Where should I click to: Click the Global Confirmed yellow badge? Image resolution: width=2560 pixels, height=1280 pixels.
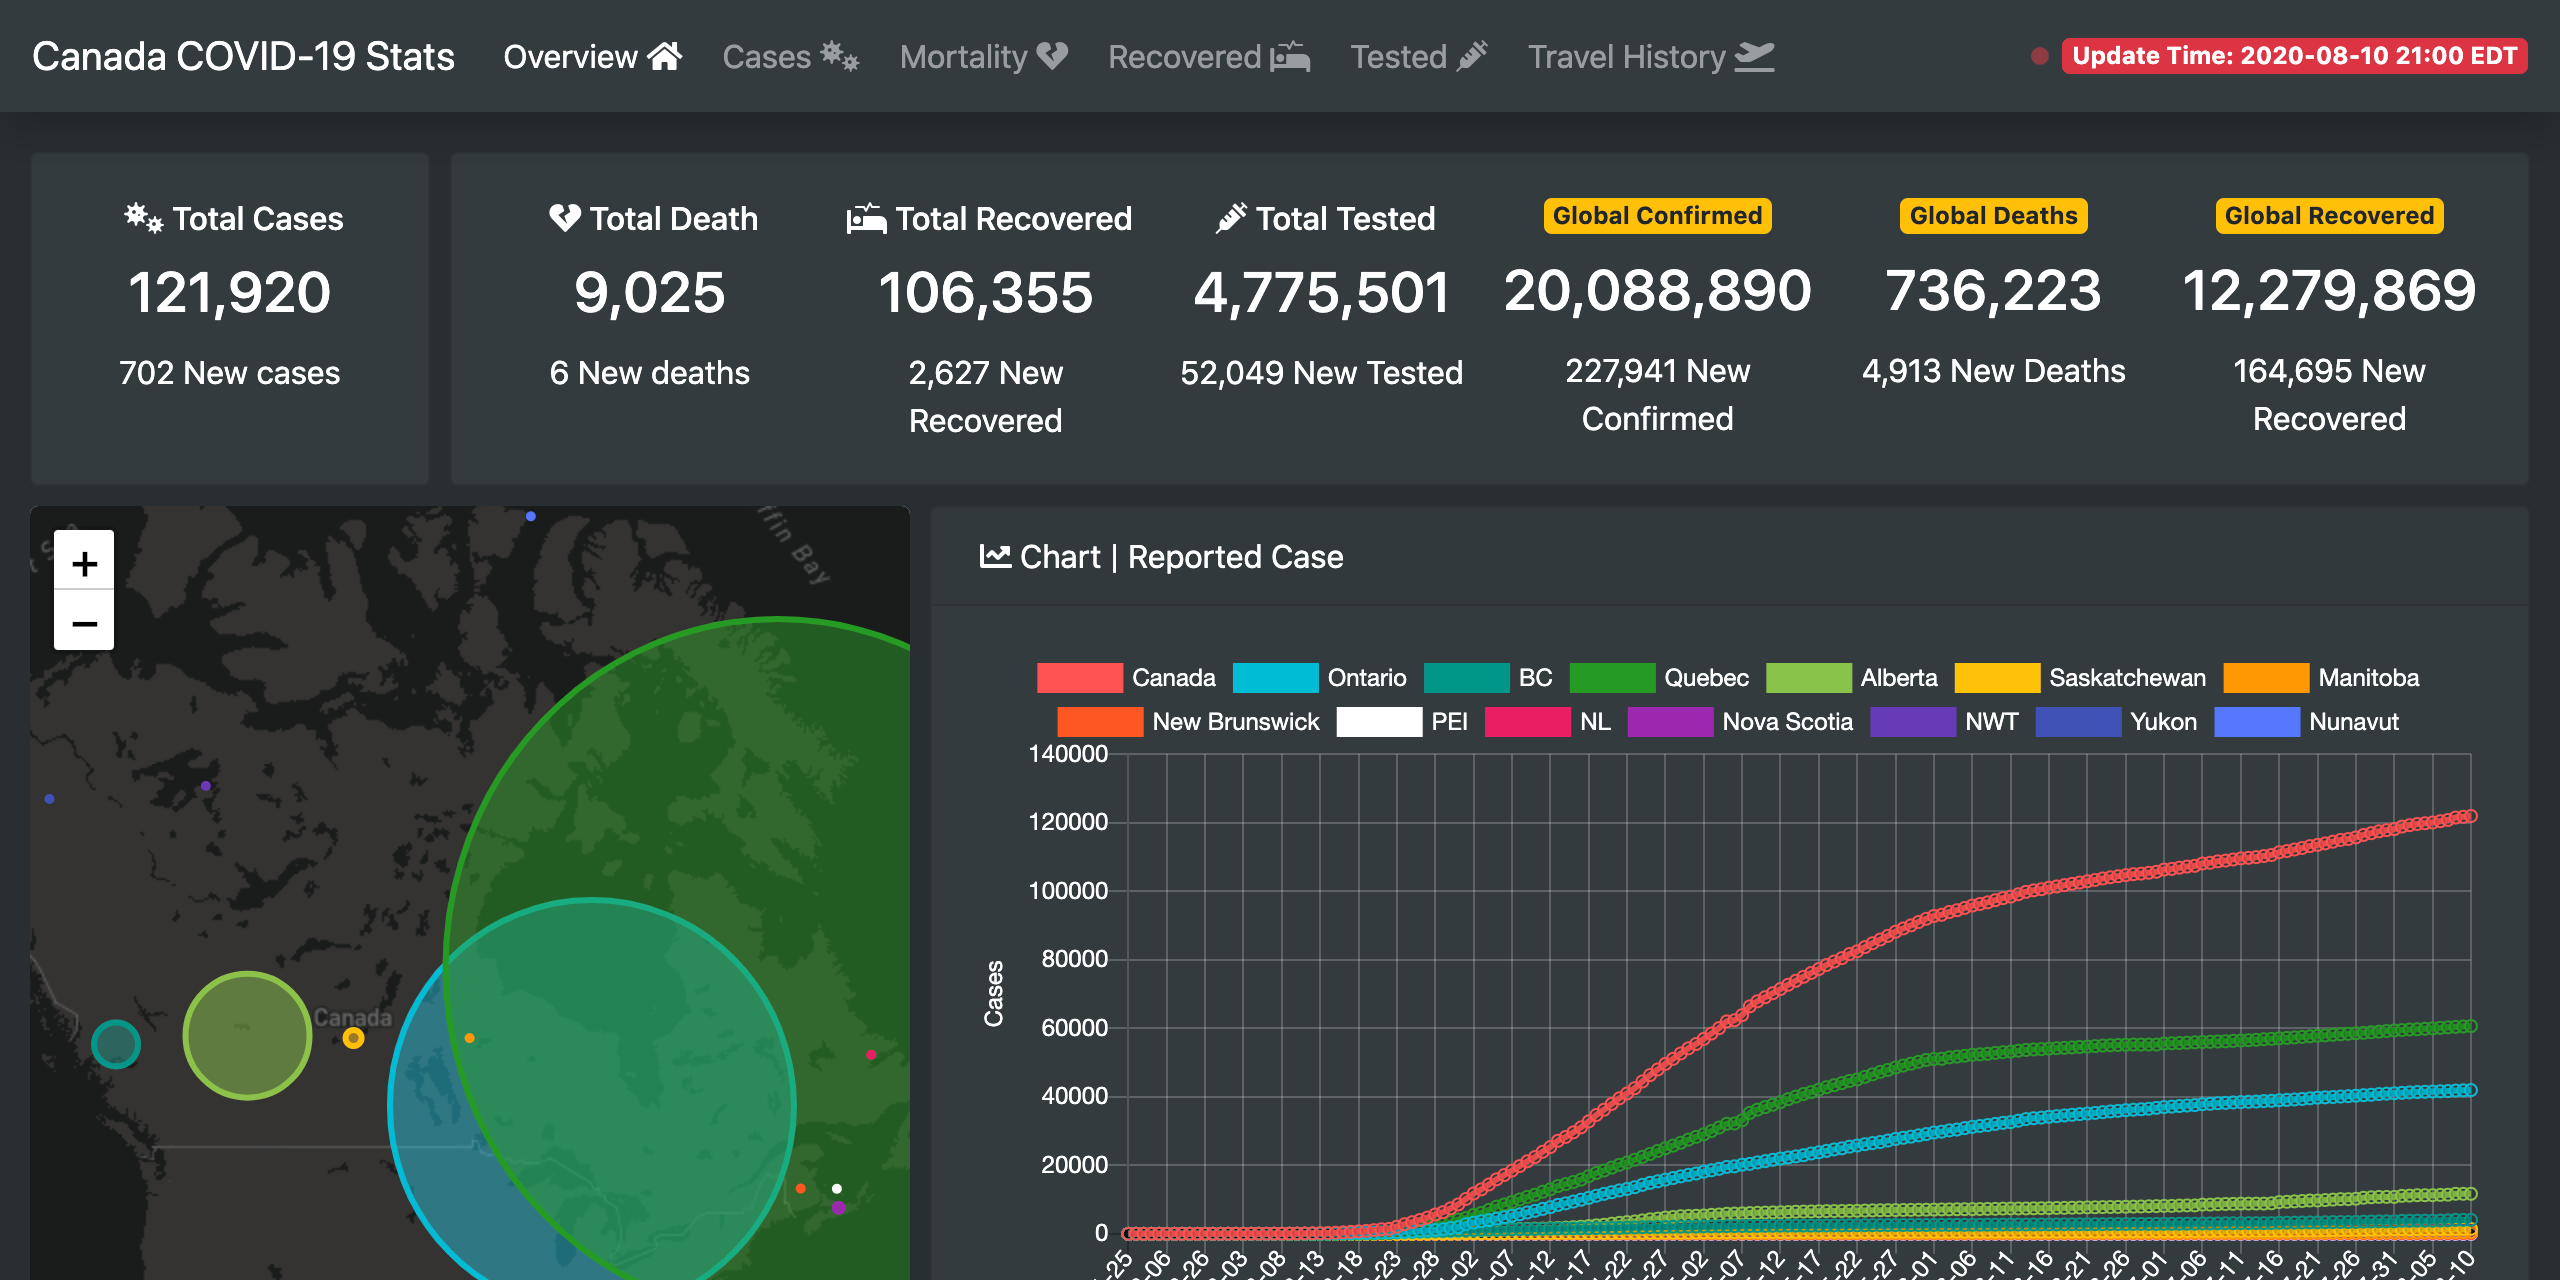[1657, 216]
